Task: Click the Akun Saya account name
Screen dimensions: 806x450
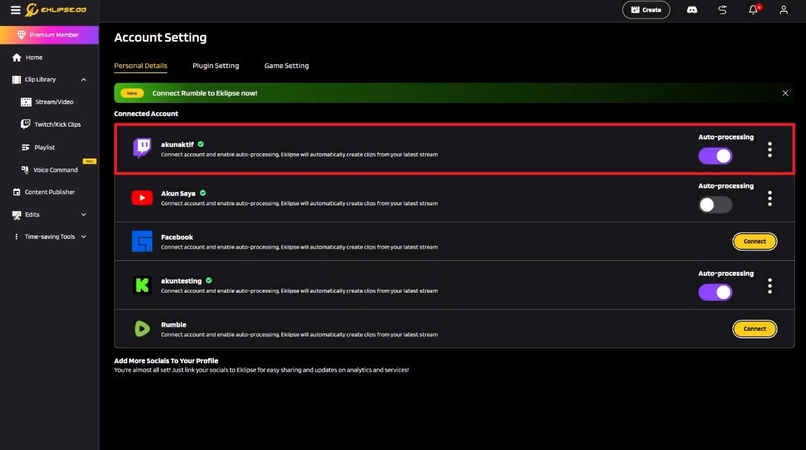Action: click(178, 193)
